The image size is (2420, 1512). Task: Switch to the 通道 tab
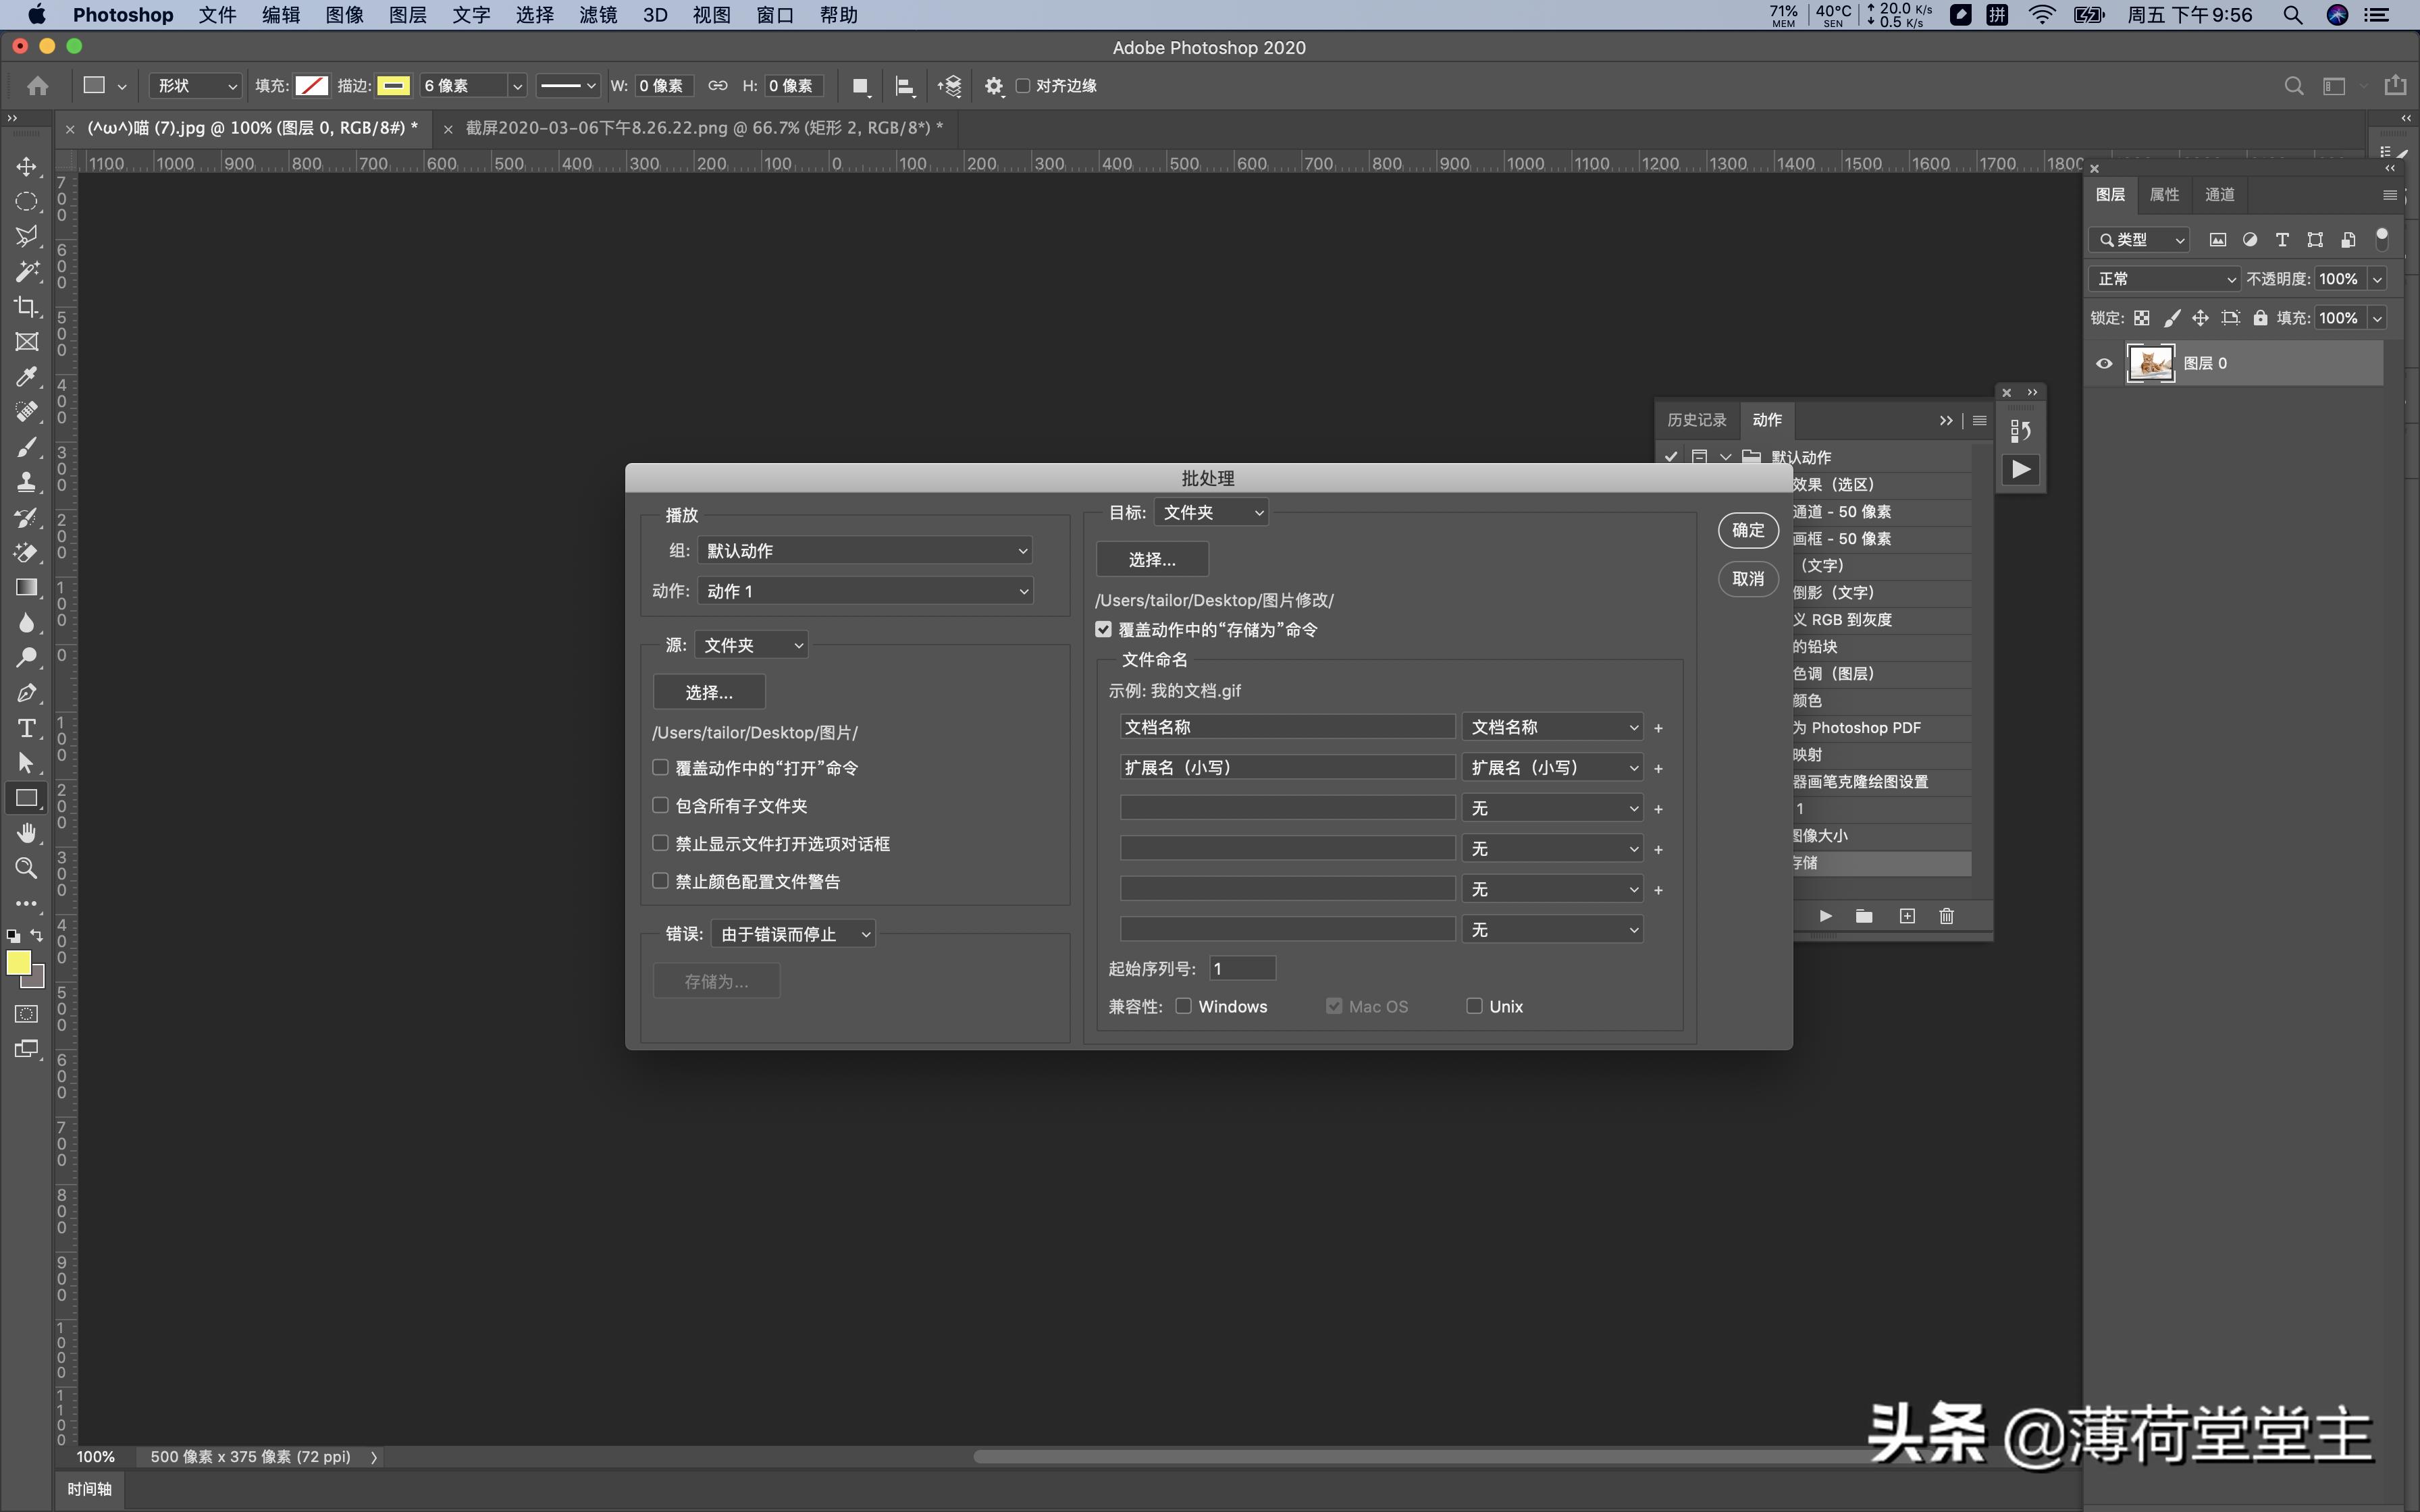click(2220, 195)
